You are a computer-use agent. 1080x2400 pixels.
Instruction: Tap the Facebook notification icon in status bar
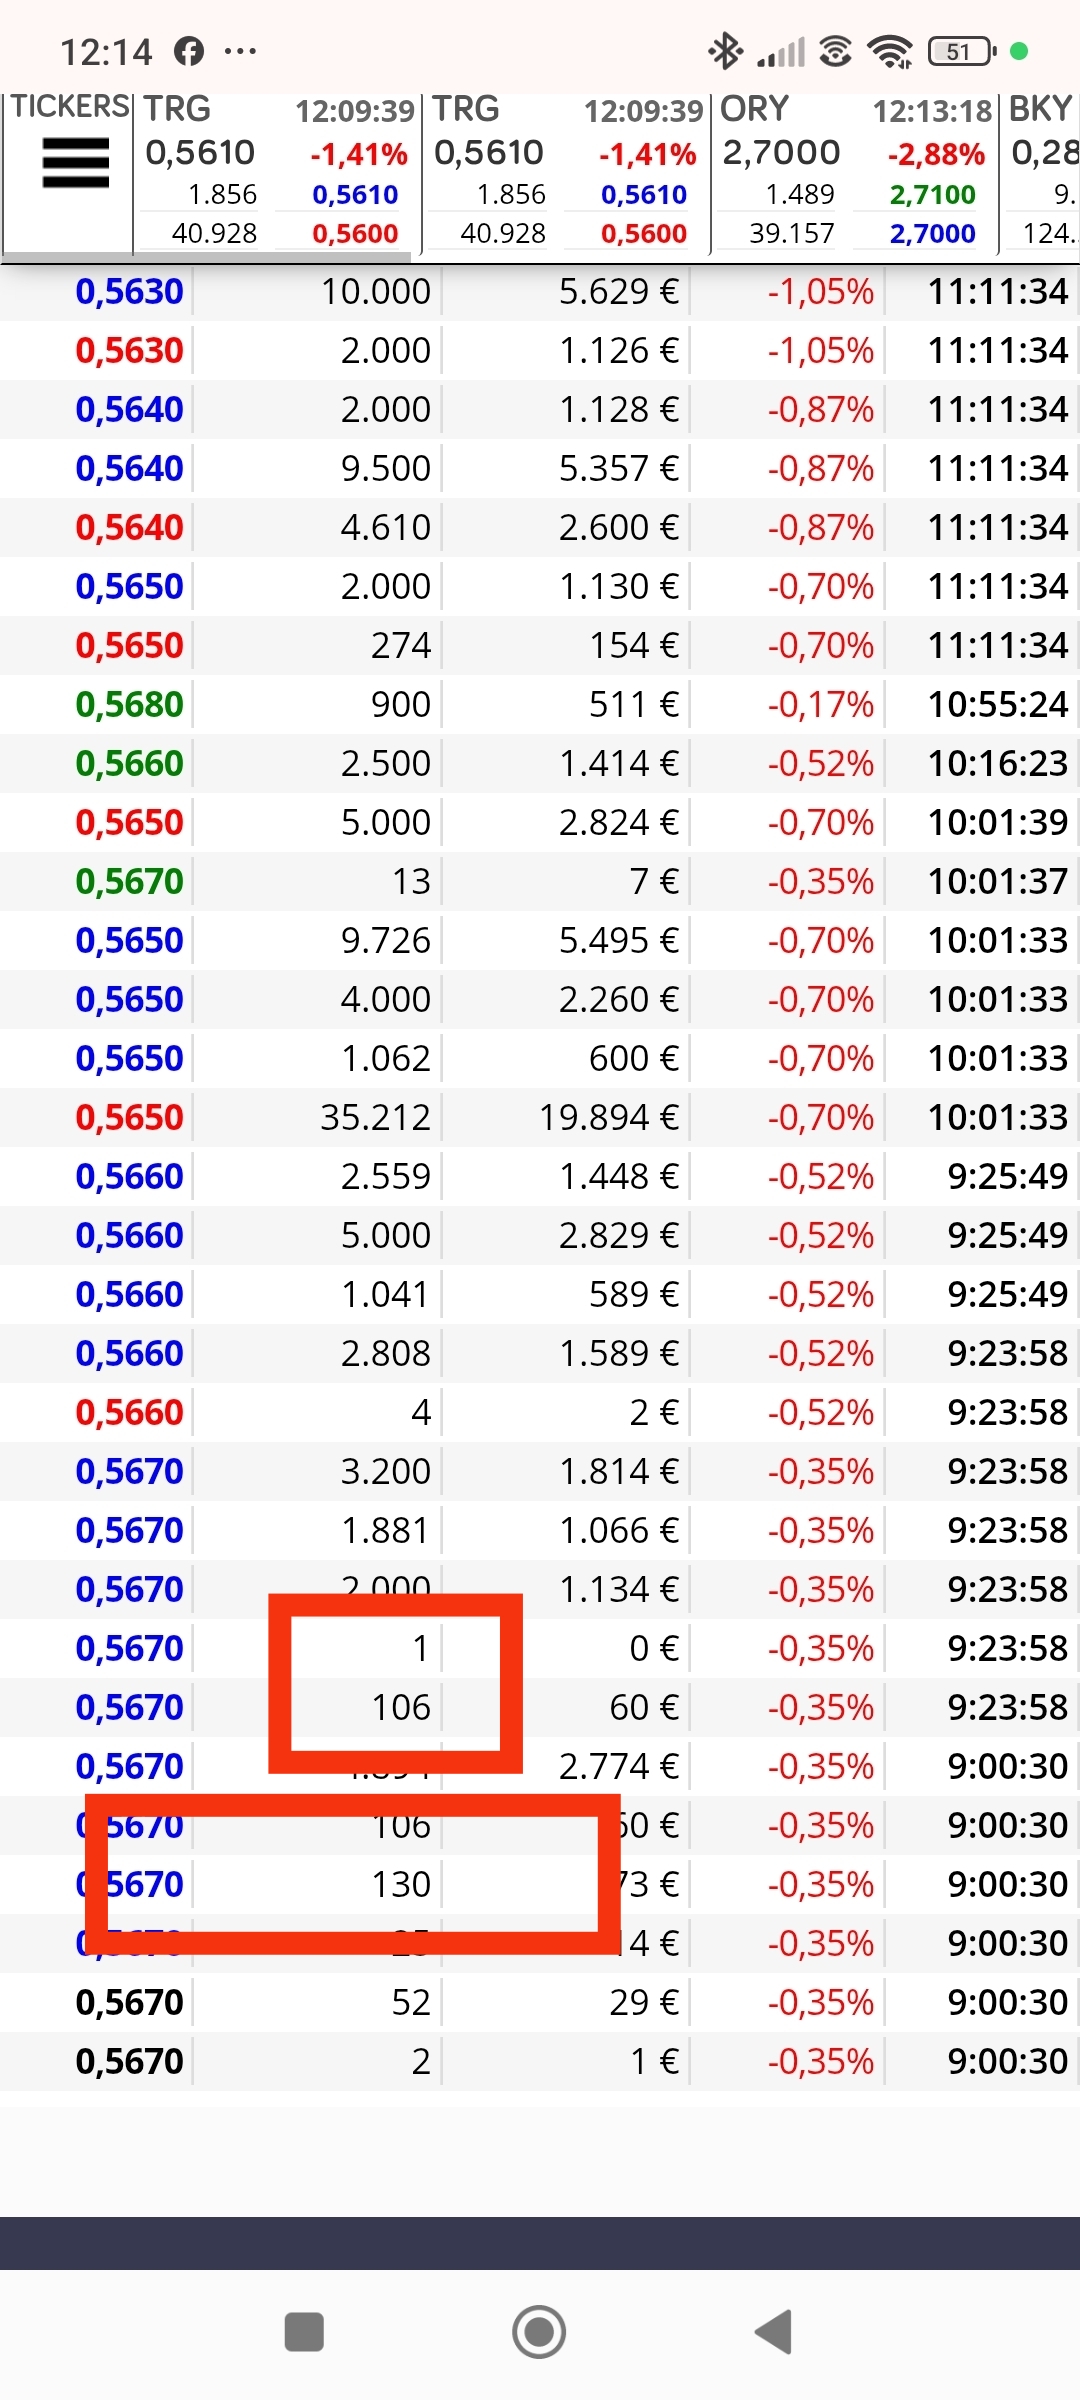[x=189, y=51]
